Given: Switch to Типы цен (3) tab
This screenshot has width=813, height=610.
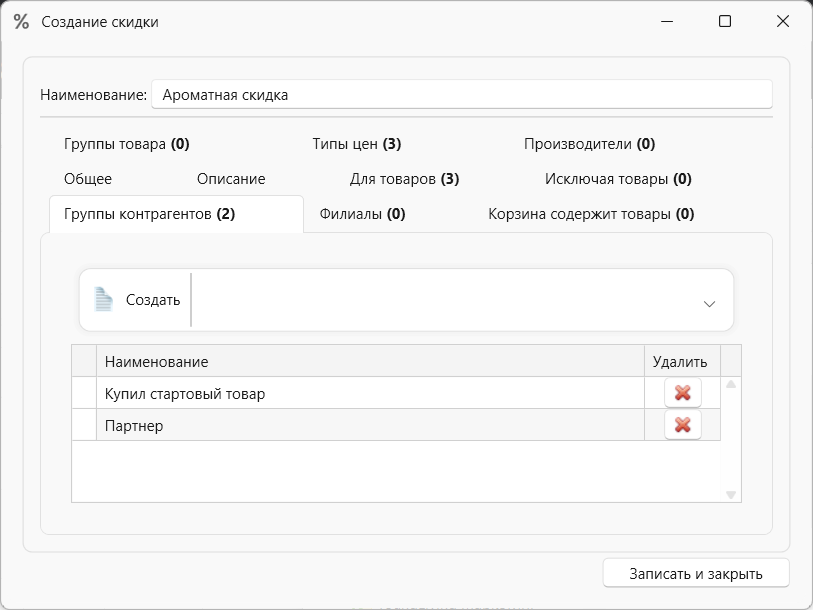Looking at the screenshot, I should [x=357, y=144].
